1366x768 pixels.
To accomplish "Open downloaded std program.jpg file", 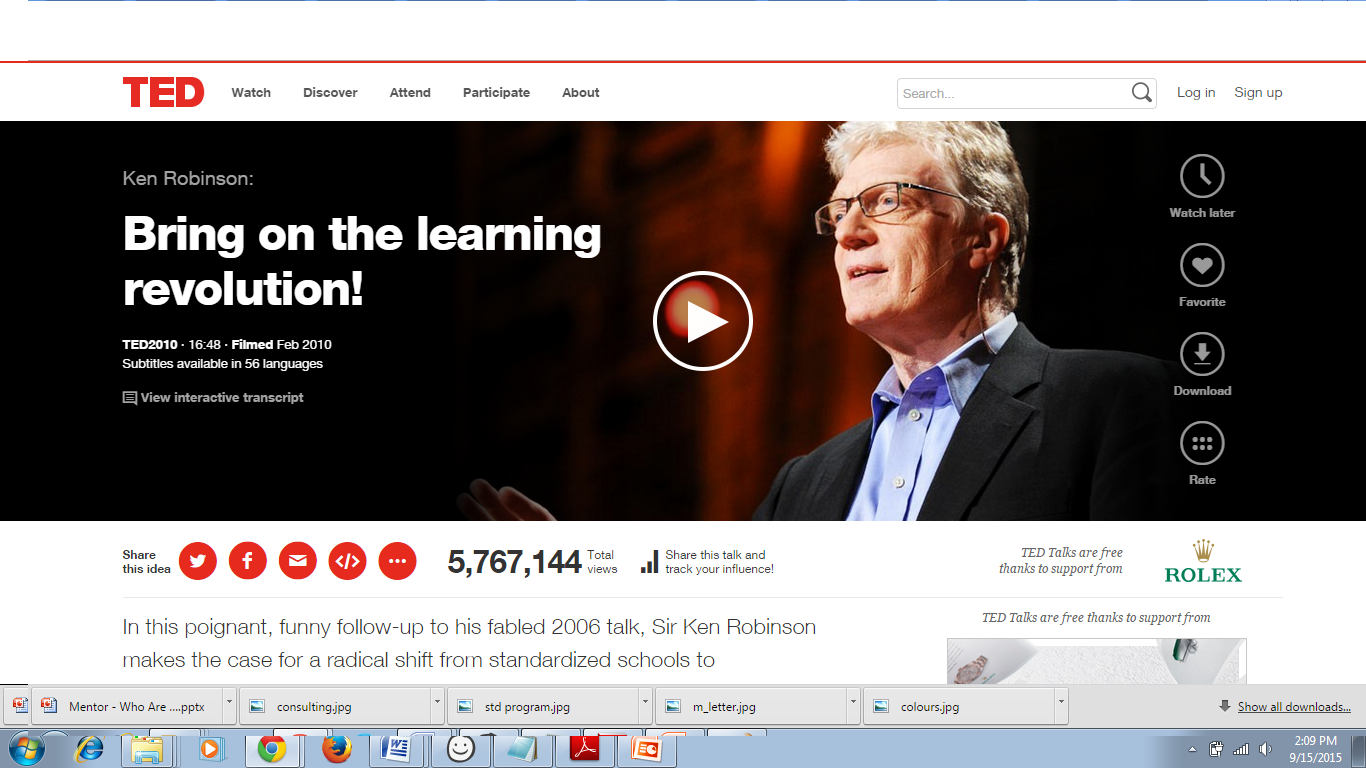I will [543, 706].
